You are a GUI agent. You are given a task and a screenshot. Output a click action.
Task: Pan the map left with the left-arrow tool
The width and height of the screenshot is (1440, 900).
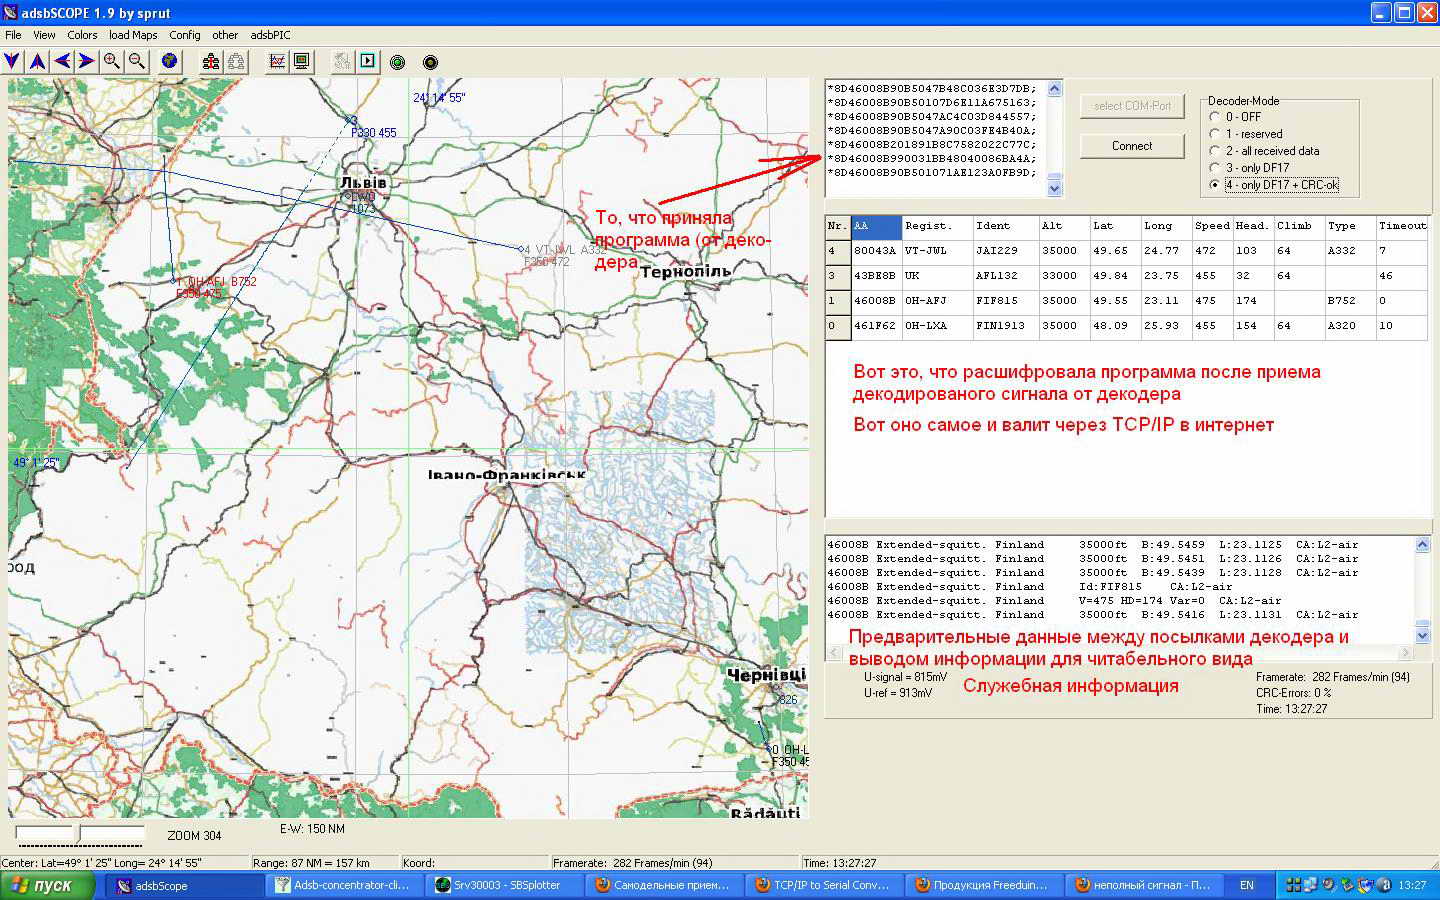click(62, 61)
